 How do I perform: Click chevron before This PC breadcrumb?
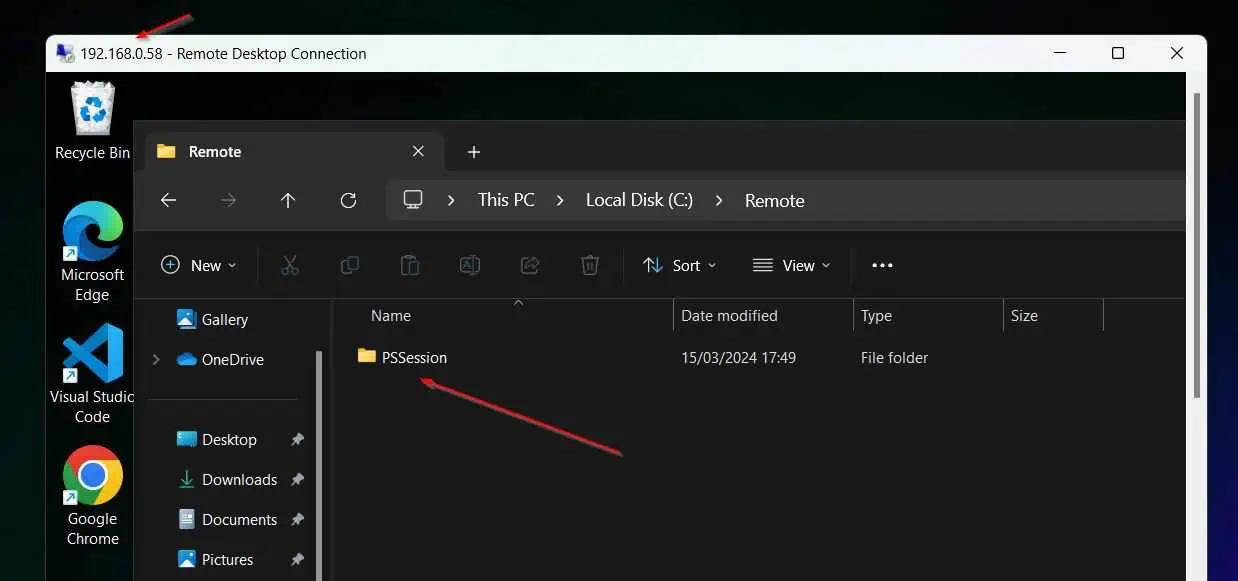tap(451, 200)
